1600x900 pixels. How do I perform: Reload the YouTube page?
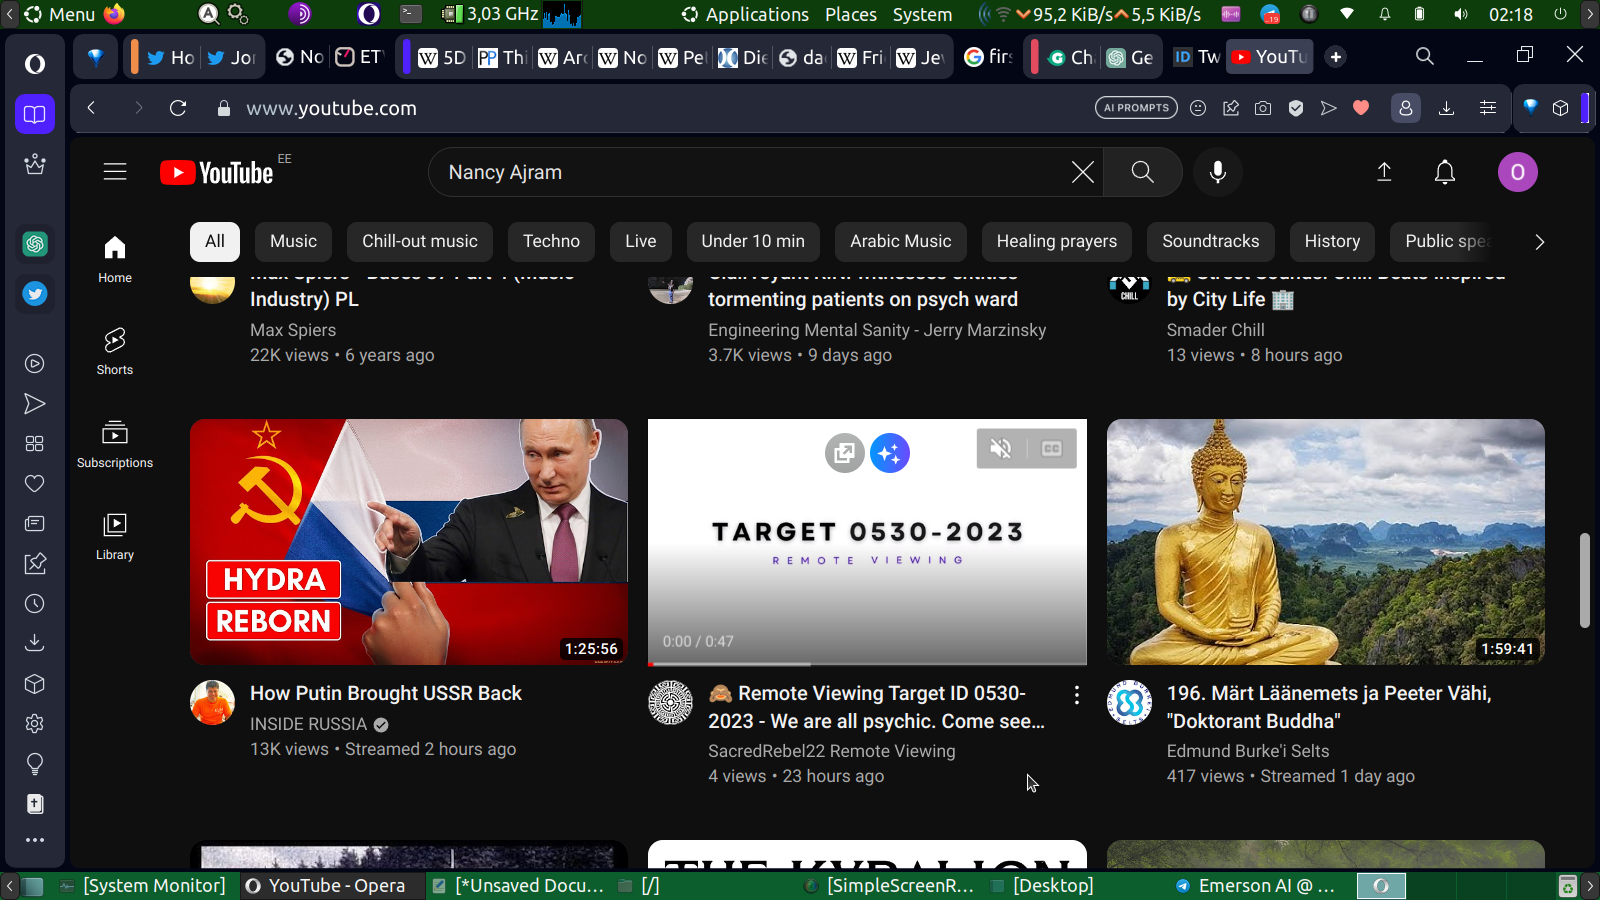[x=178, y=108]
